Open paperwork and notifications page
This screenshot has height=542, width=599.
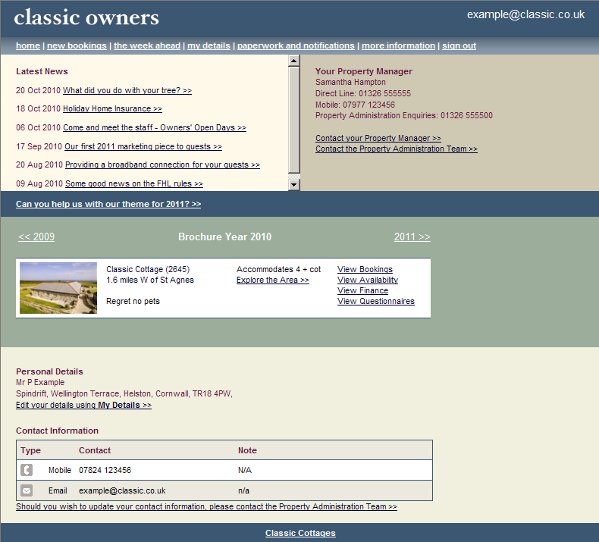(x=296, y=46)
